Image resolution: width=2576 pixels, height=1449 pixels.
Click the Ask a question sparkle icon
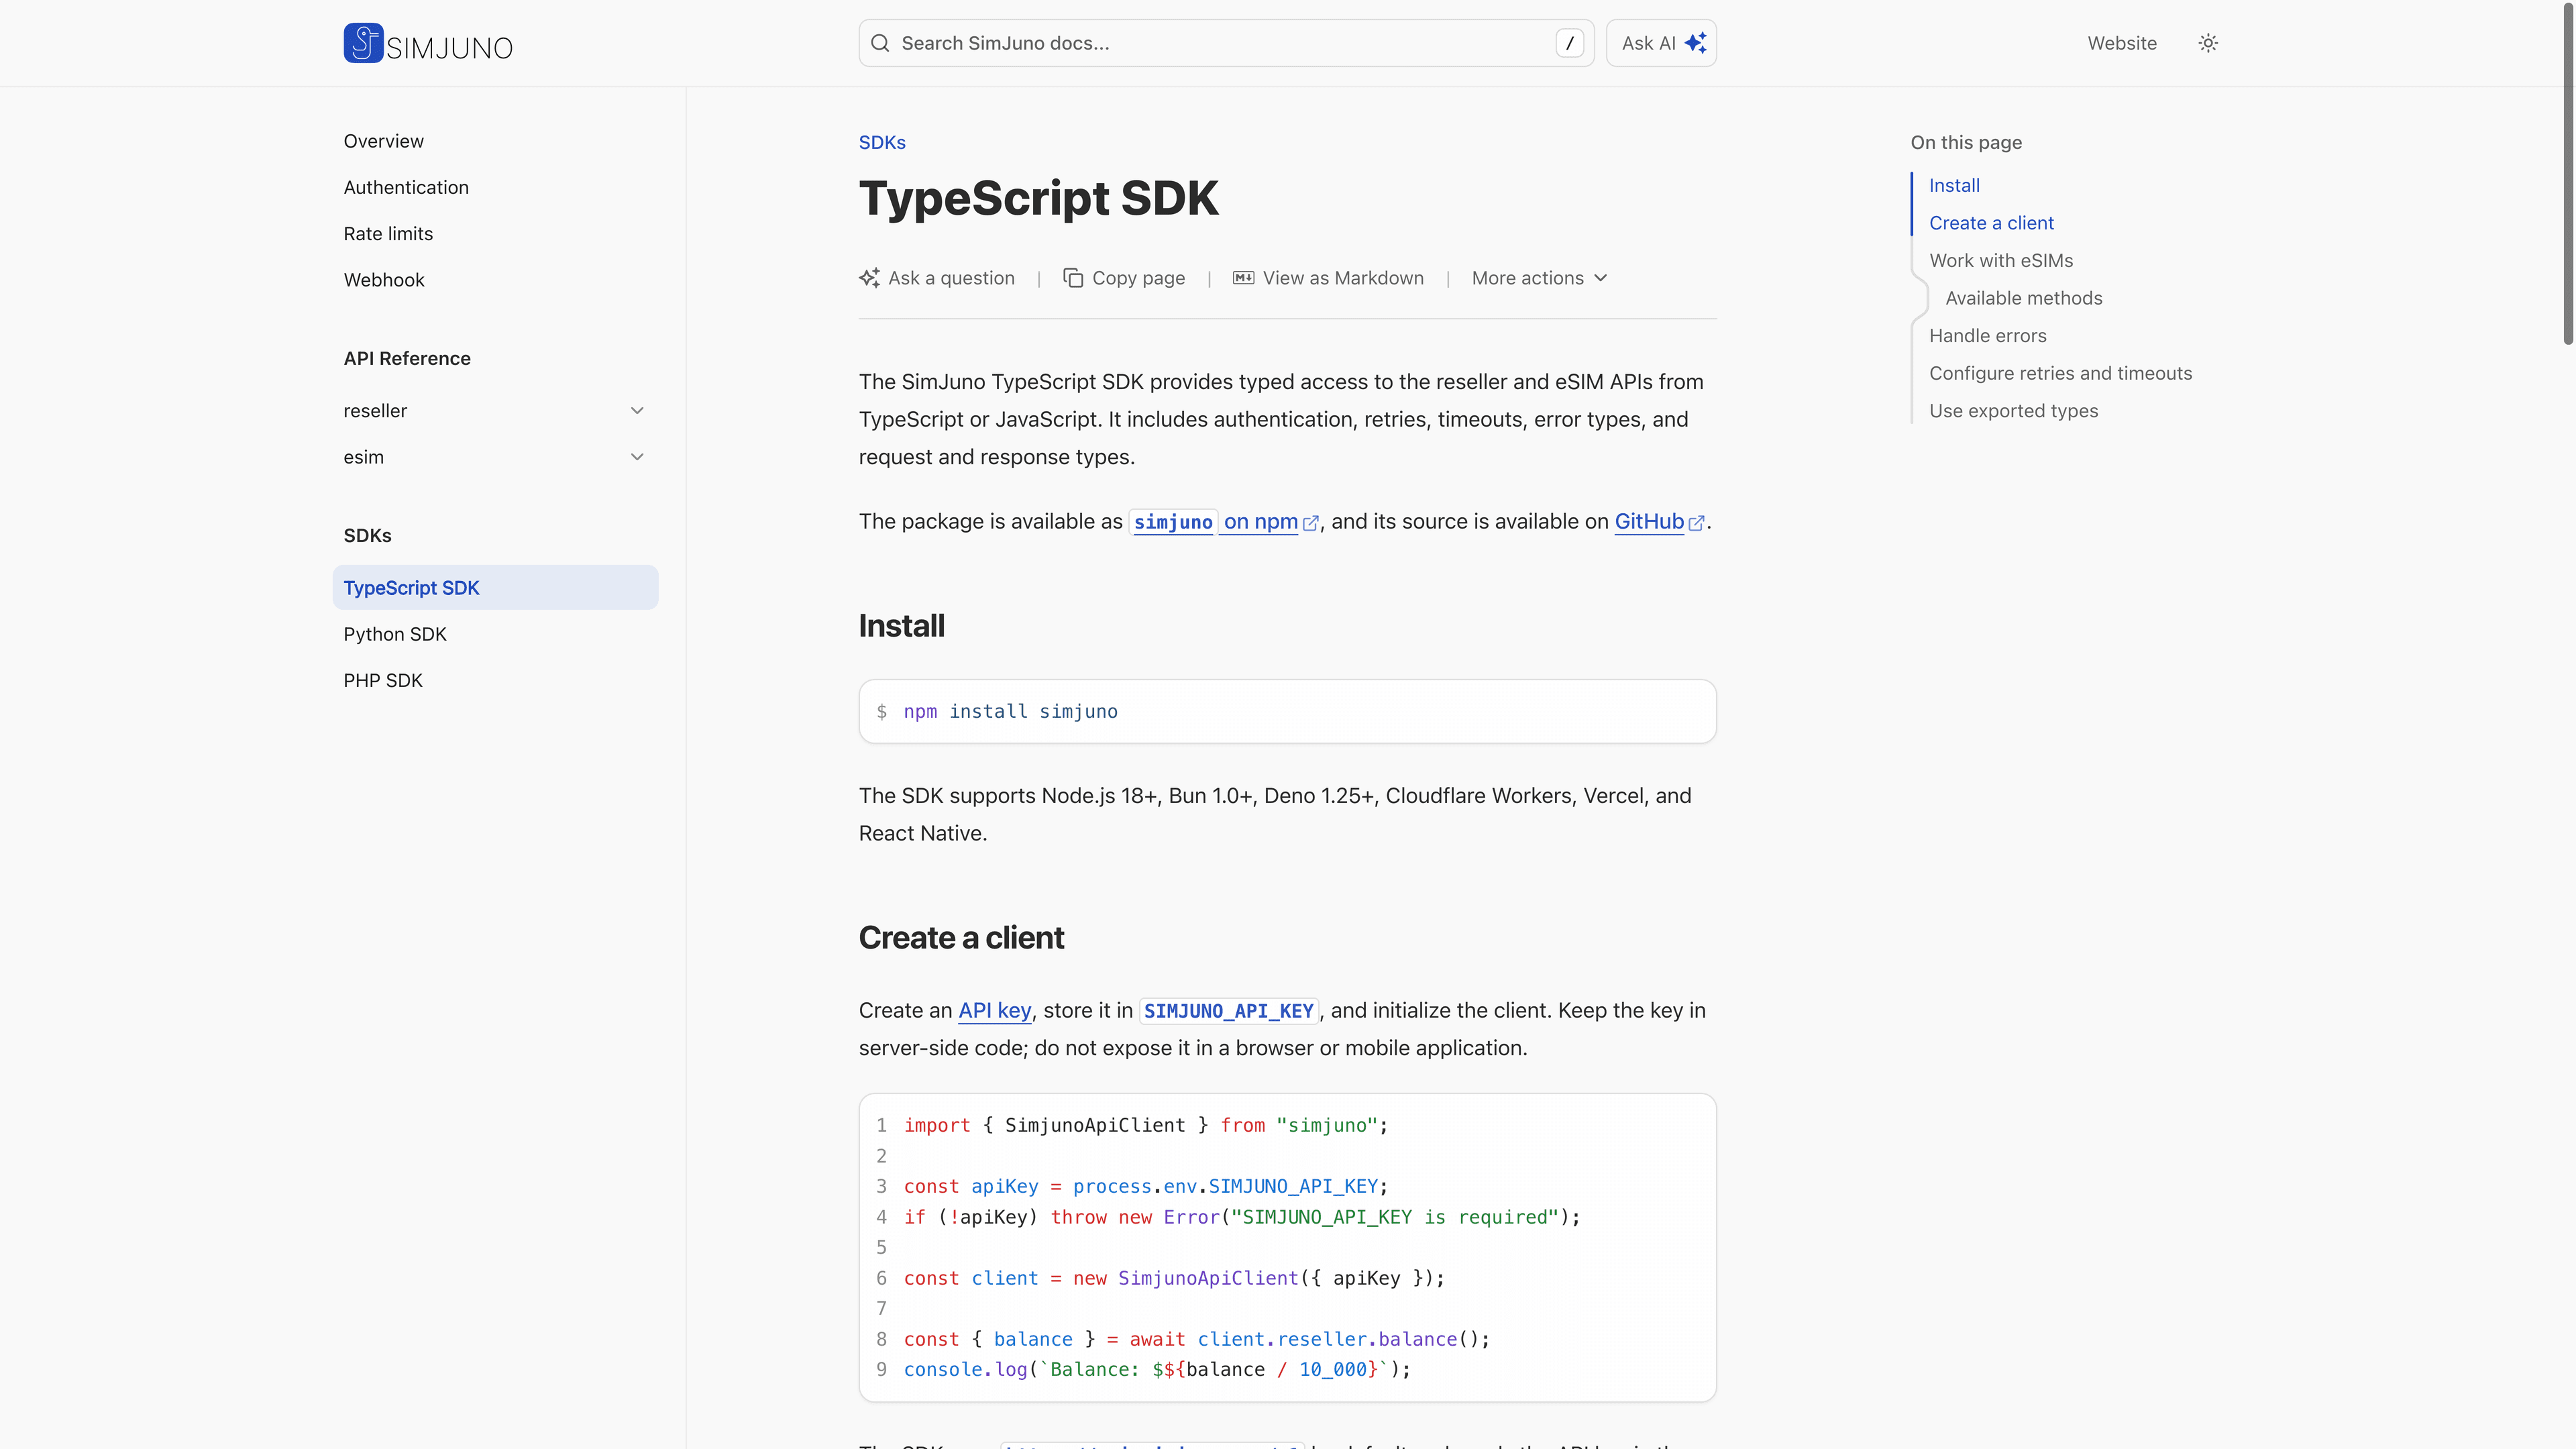(869, 278)
